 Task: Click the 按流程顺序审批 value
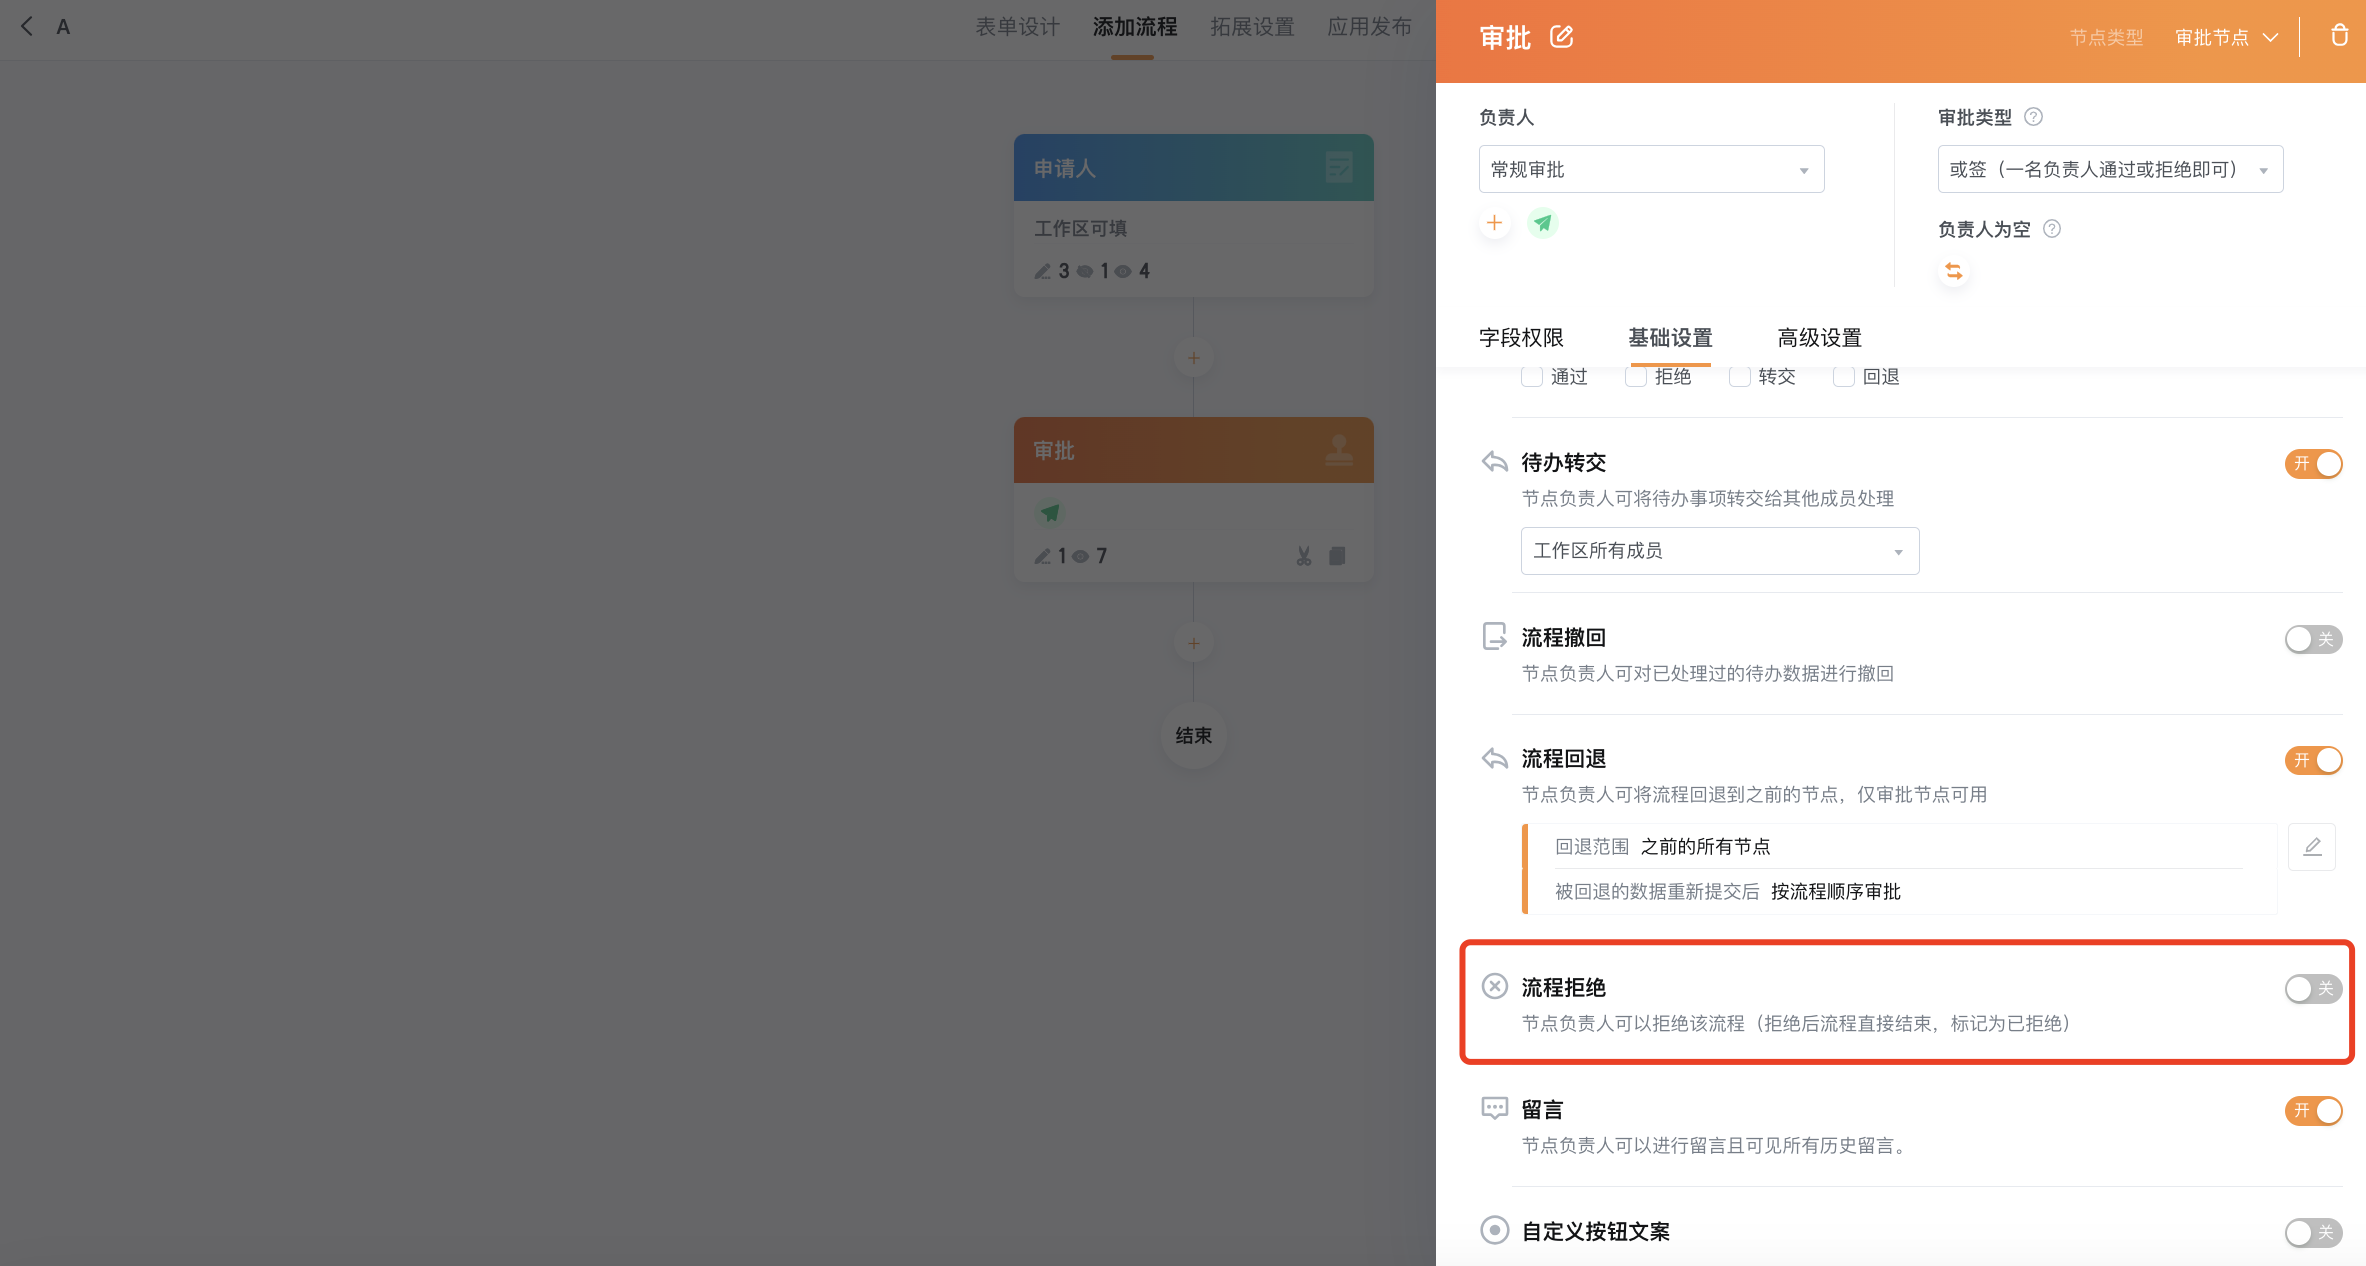(x=1835, y=892)
